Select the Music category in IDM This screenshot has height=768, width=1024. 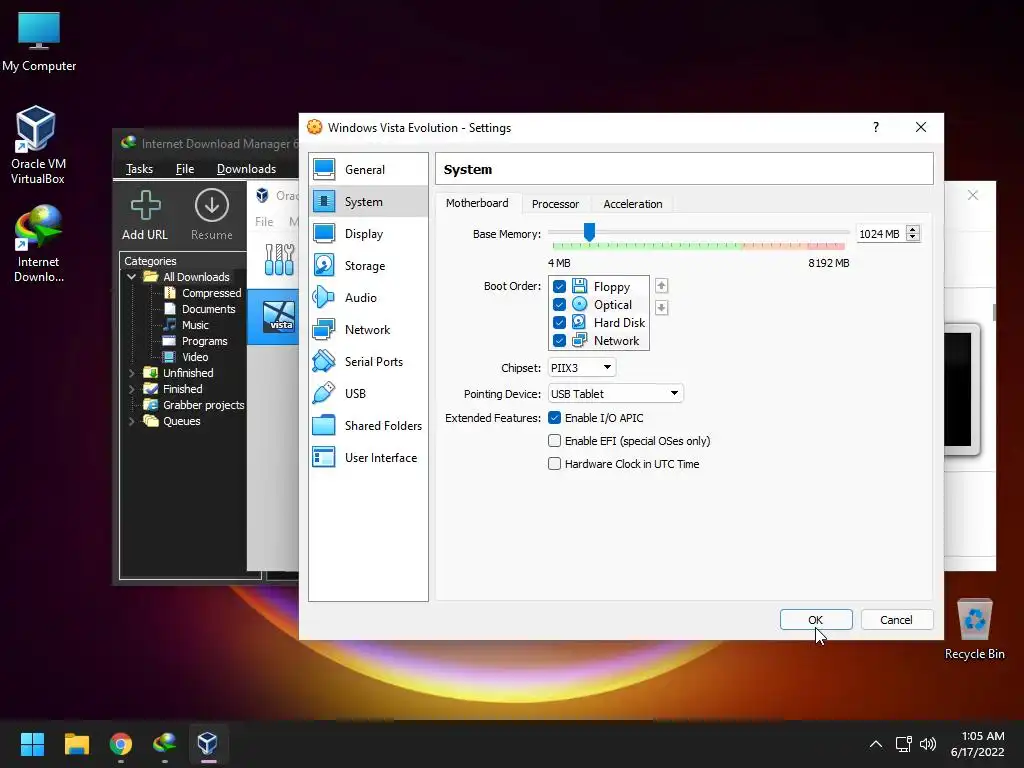point(186,325)
